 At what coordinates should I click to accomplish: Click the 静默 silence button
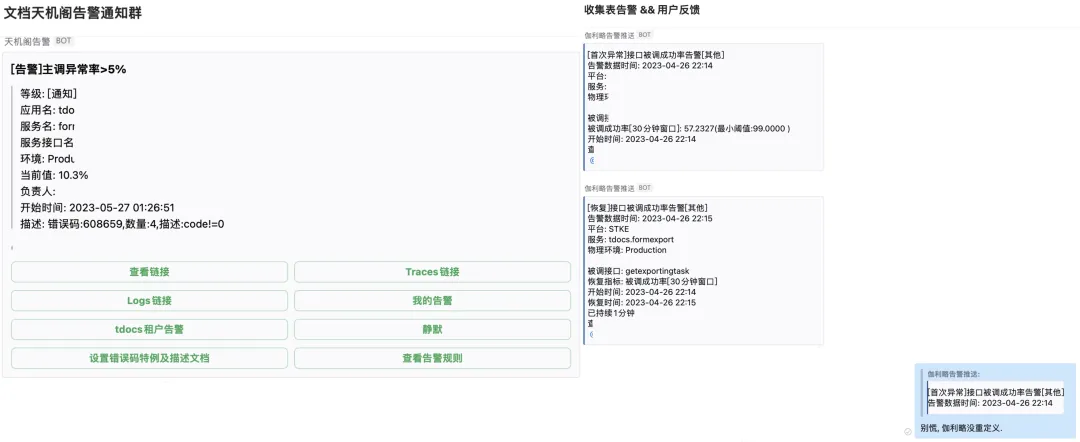click(x=433, y=330)
